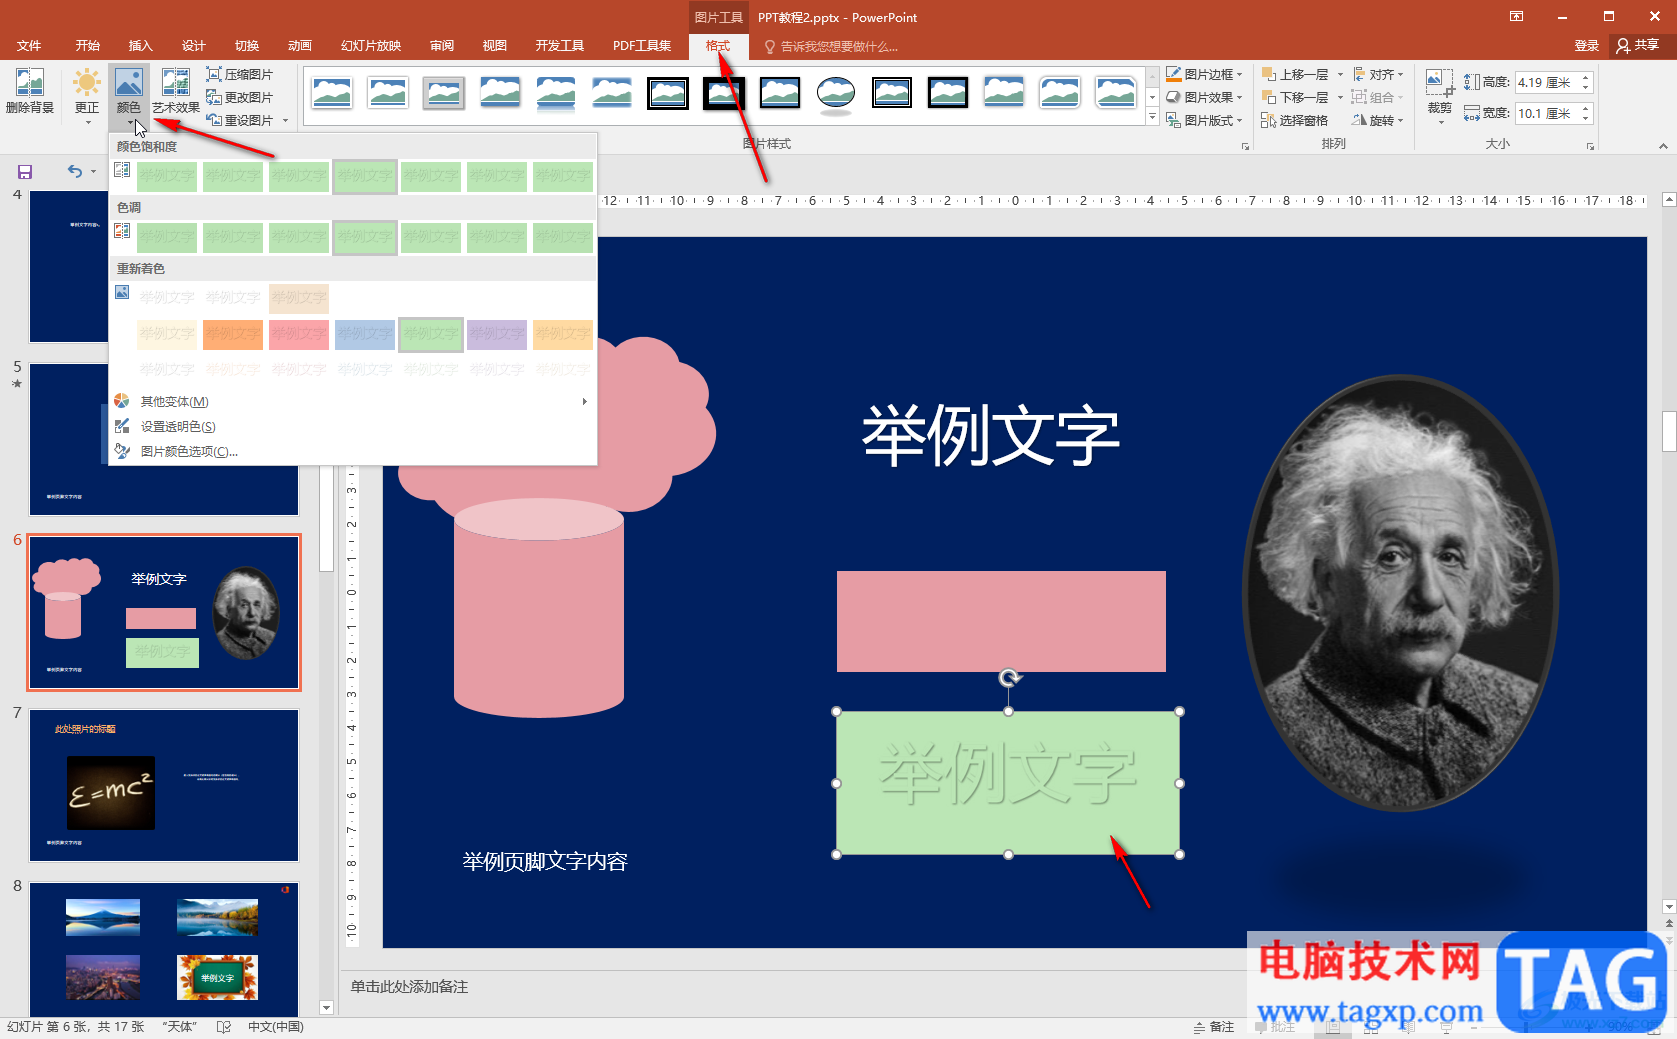Click 压缩图片 compress pictures

pyautogui.click(x=239, y=74)
